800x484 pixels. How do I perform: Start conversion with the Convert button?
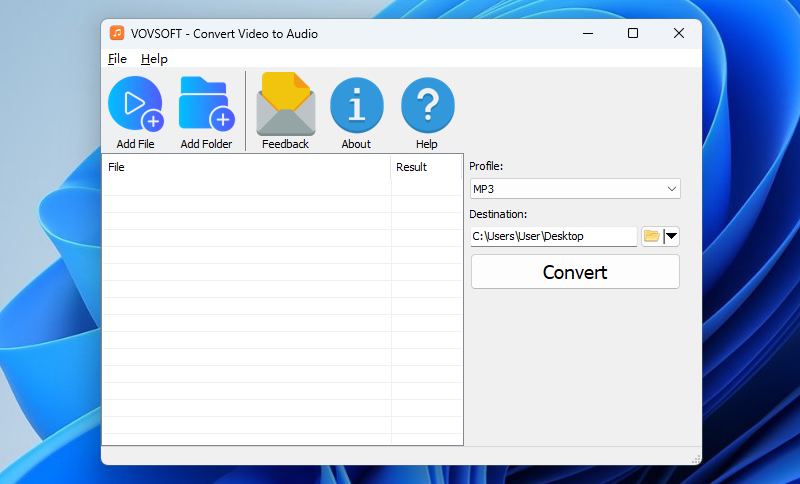pos(575,272)
